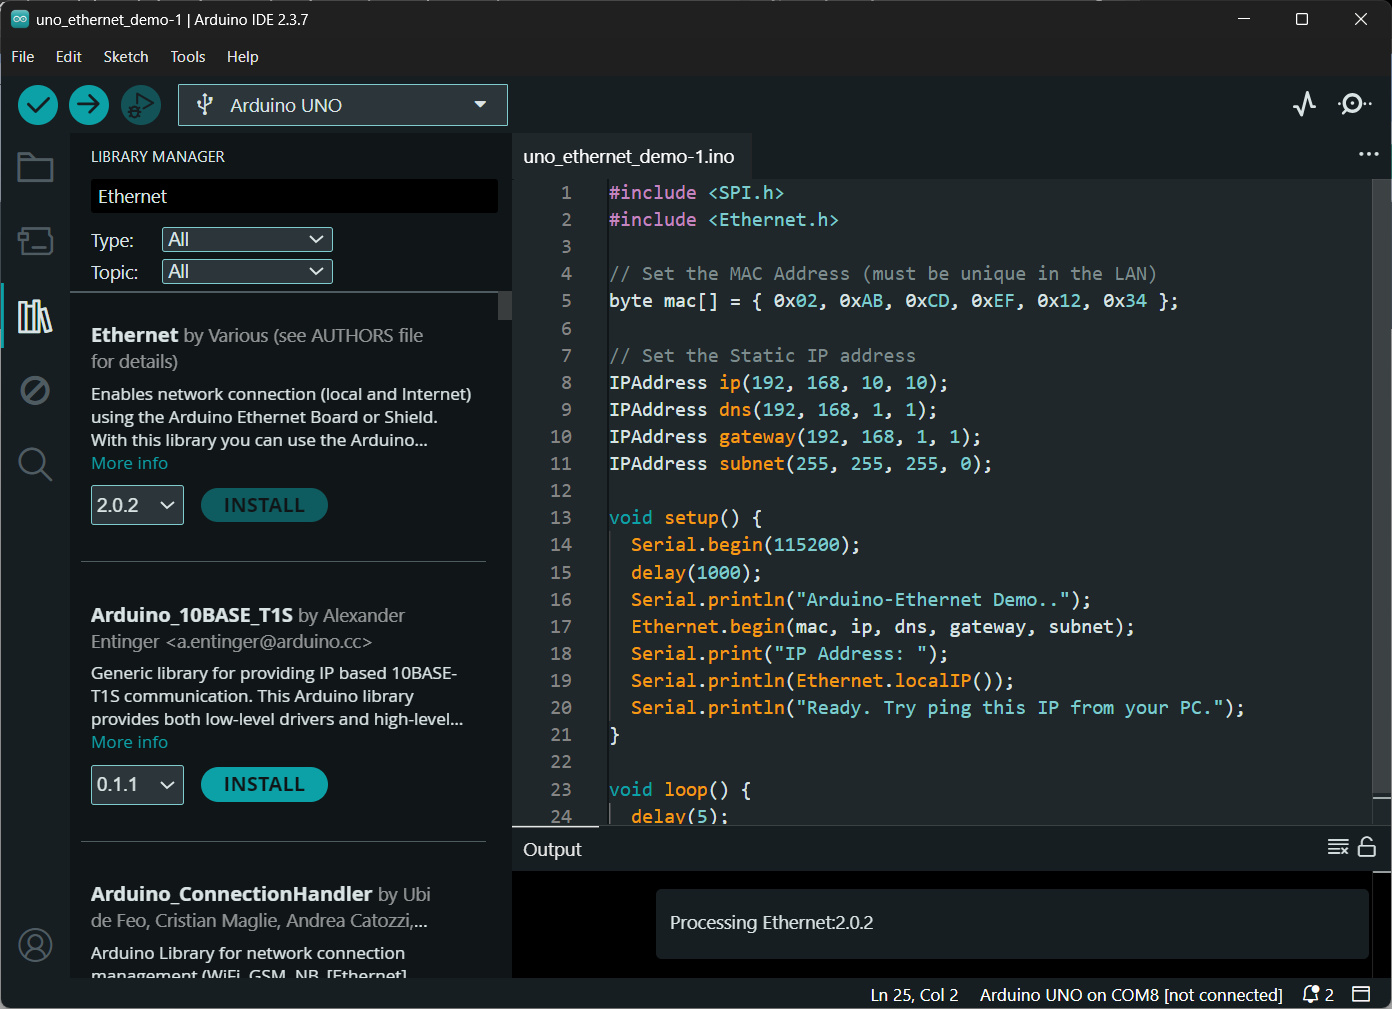Open the Sketch menu
The image size is (1392, 1009).
pos(126,57)
